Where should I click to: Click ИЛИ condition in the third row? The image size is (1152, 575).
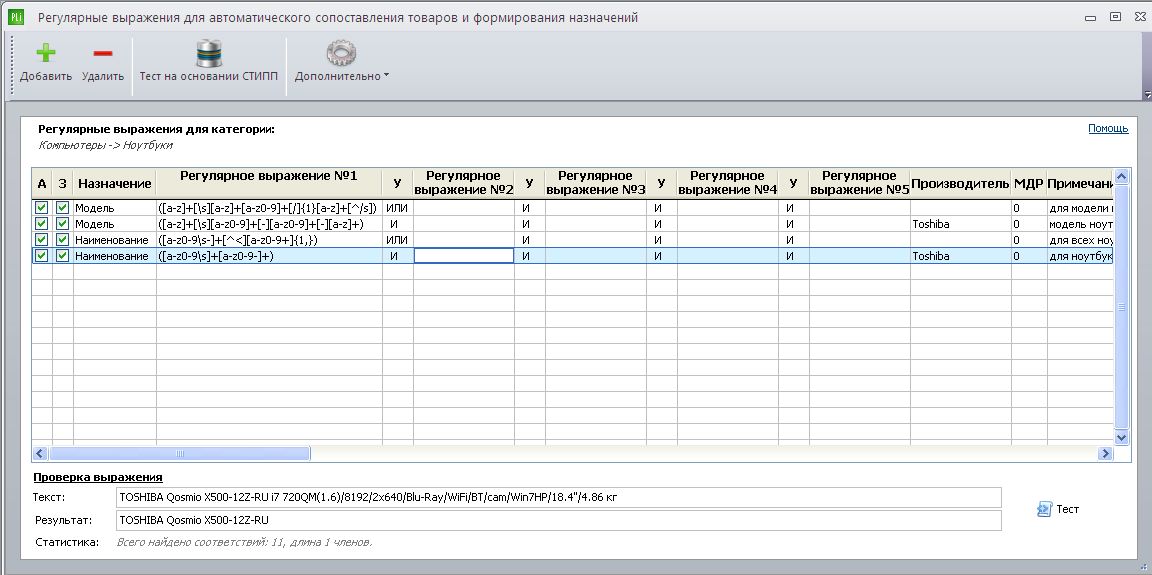(397, 240)
